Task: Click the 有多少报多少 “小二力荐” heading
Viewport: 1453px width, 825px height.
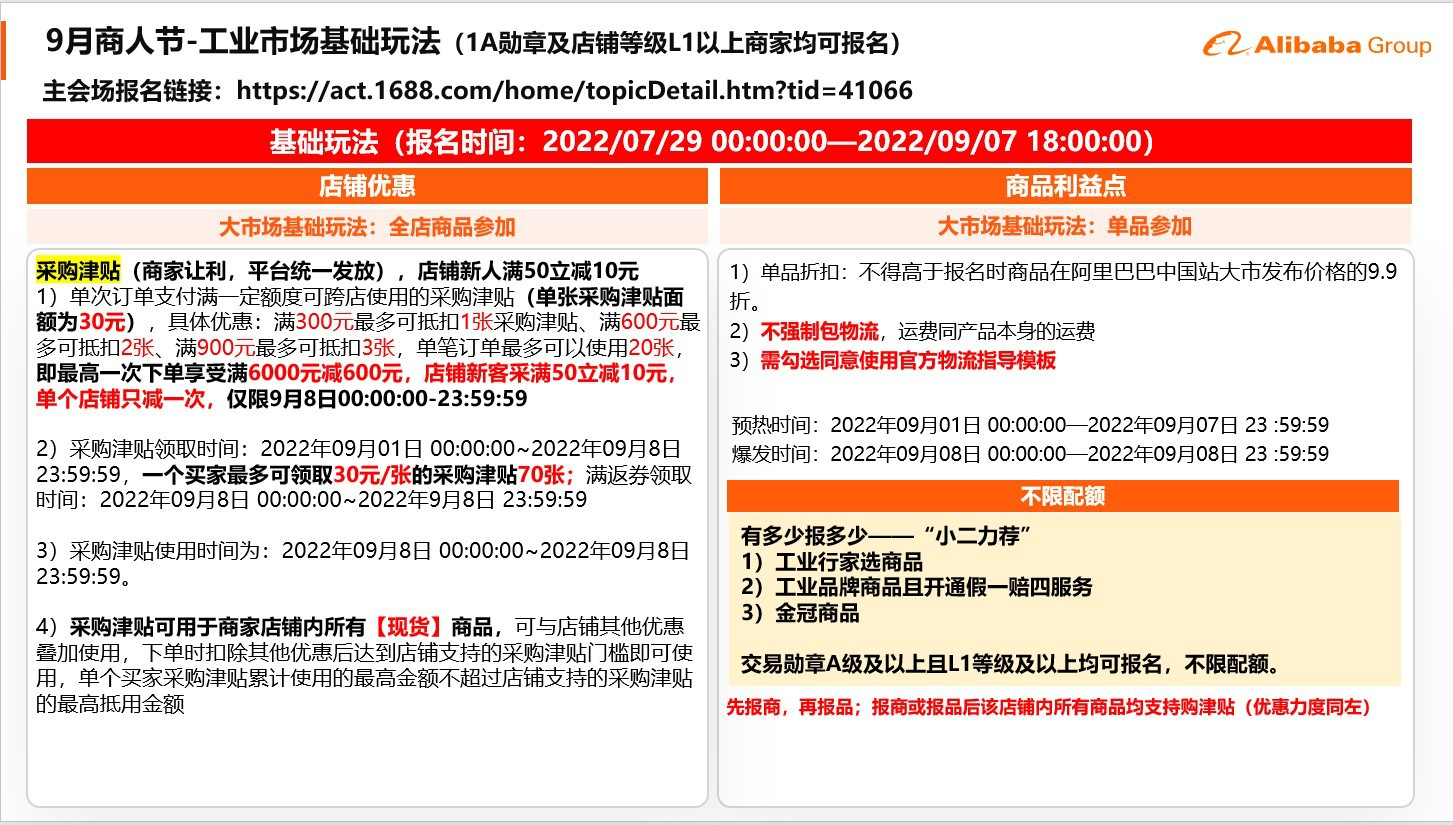Action: (x=886, y=535)
